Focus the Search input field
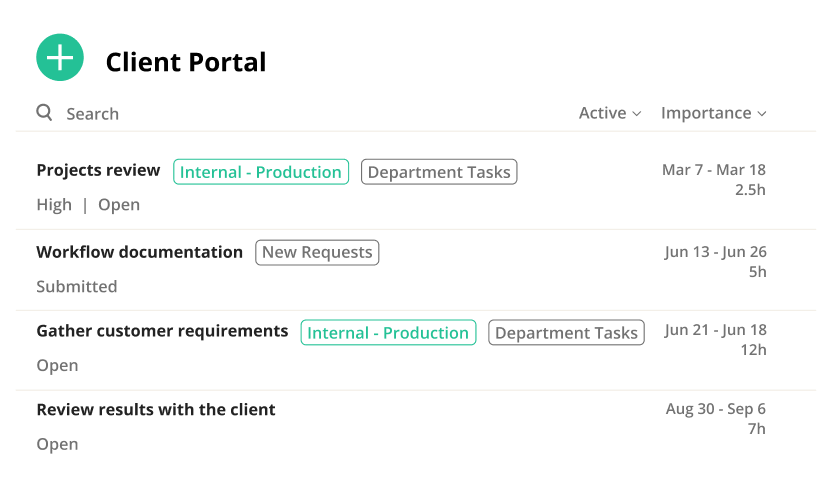The height and width of the screenshot is (488, 831). coord(200,114)
